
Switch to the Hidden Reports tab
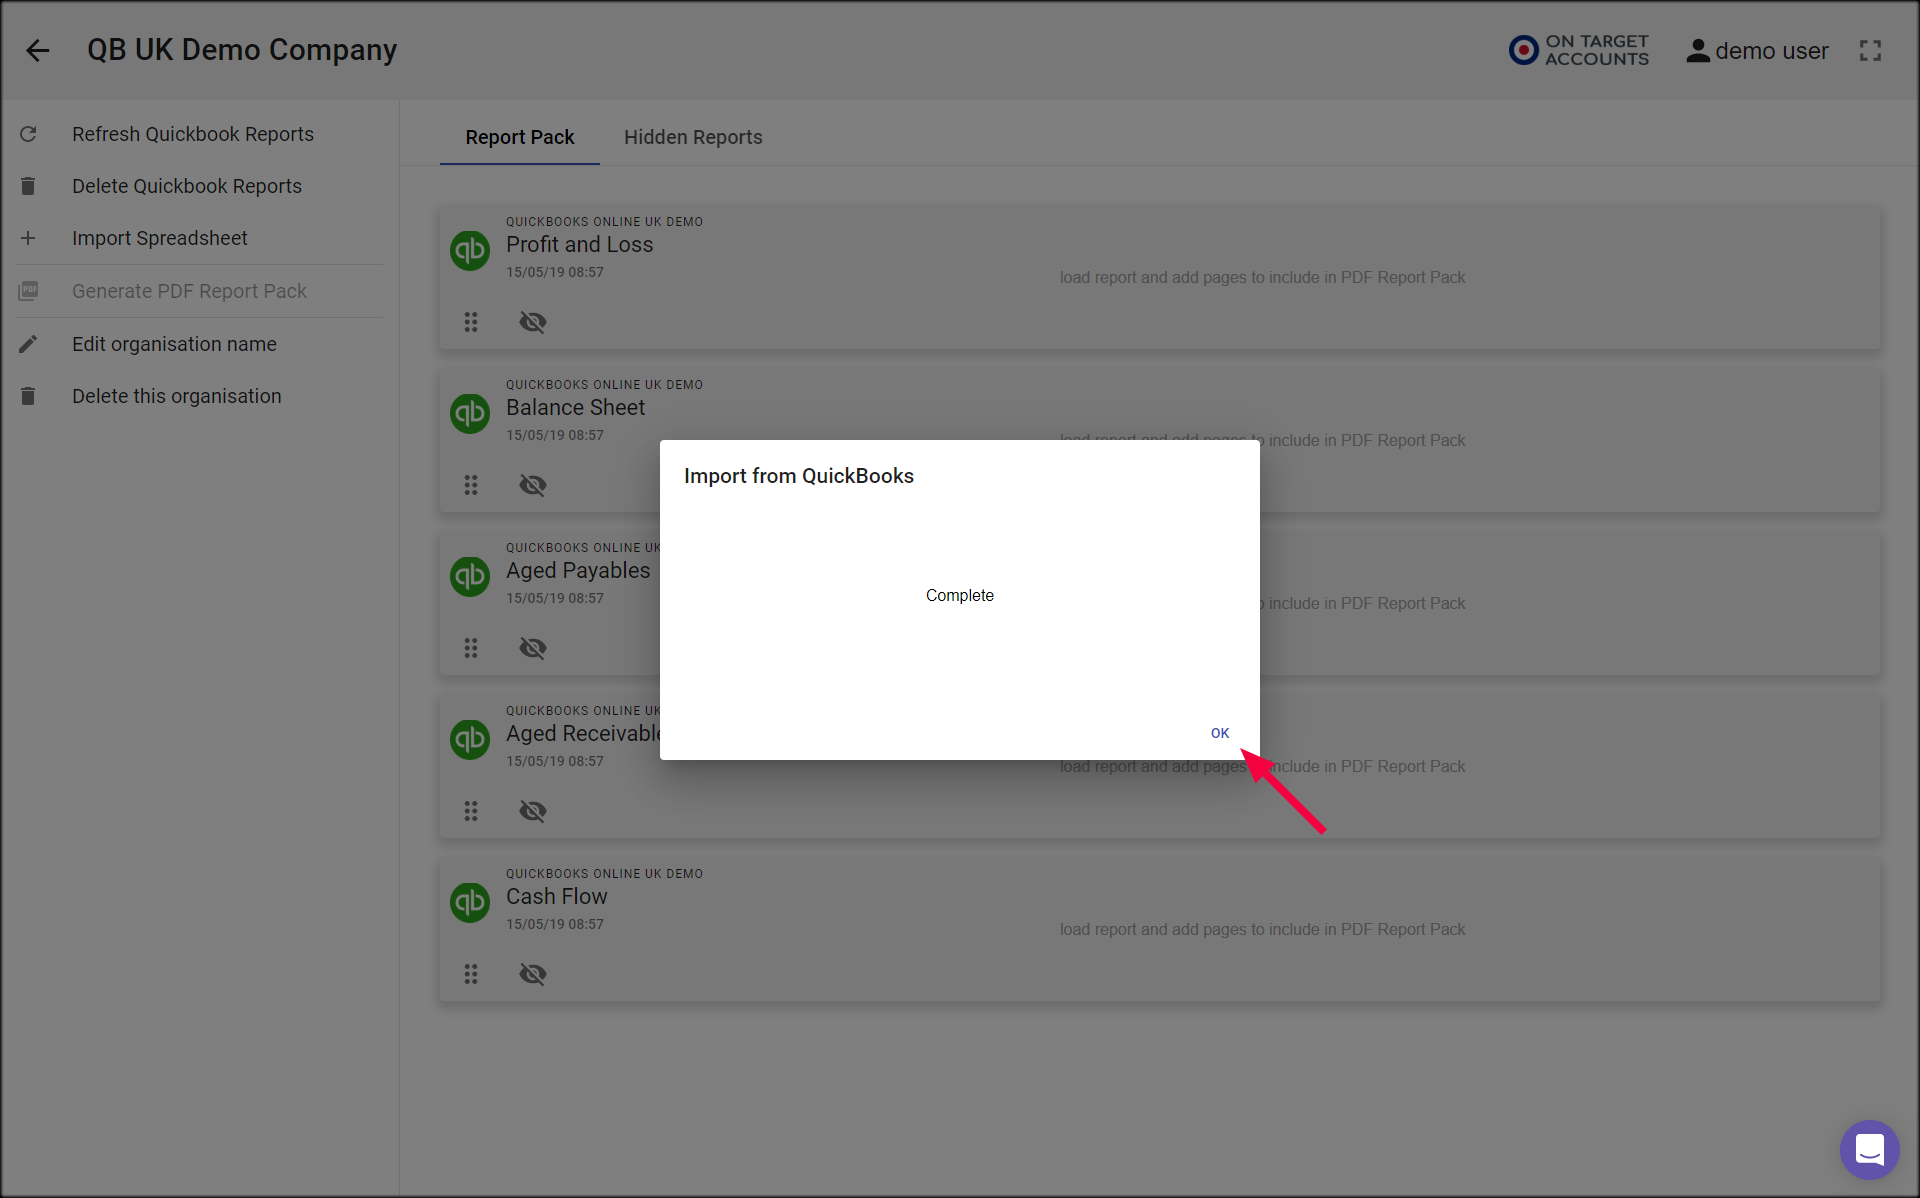(693, 137)
